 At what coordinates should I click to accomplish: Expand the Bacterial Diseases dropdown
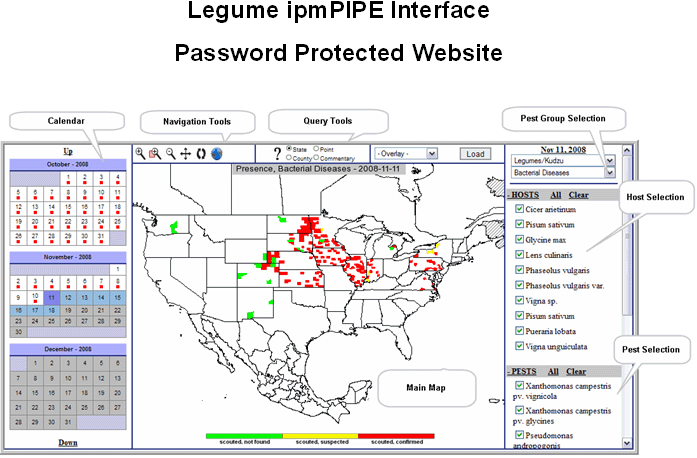[609, 172]
